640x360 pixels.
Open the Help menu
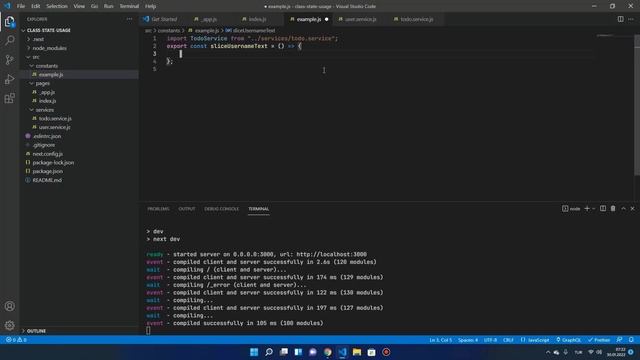[151, 6]
